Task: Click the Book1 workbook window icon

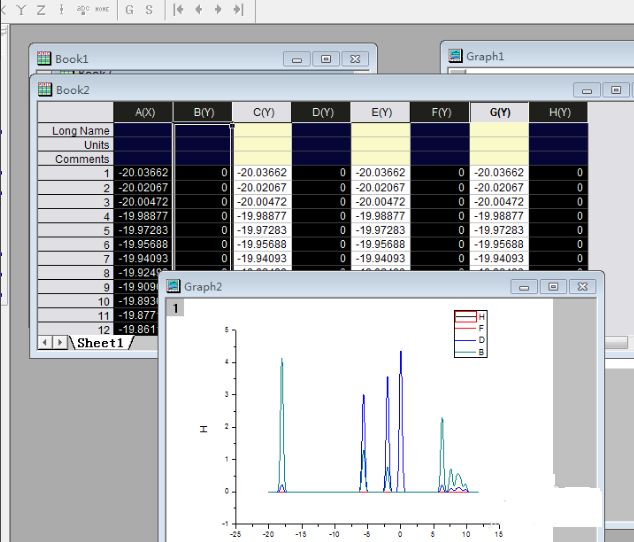Action: (x=44, y=59)
